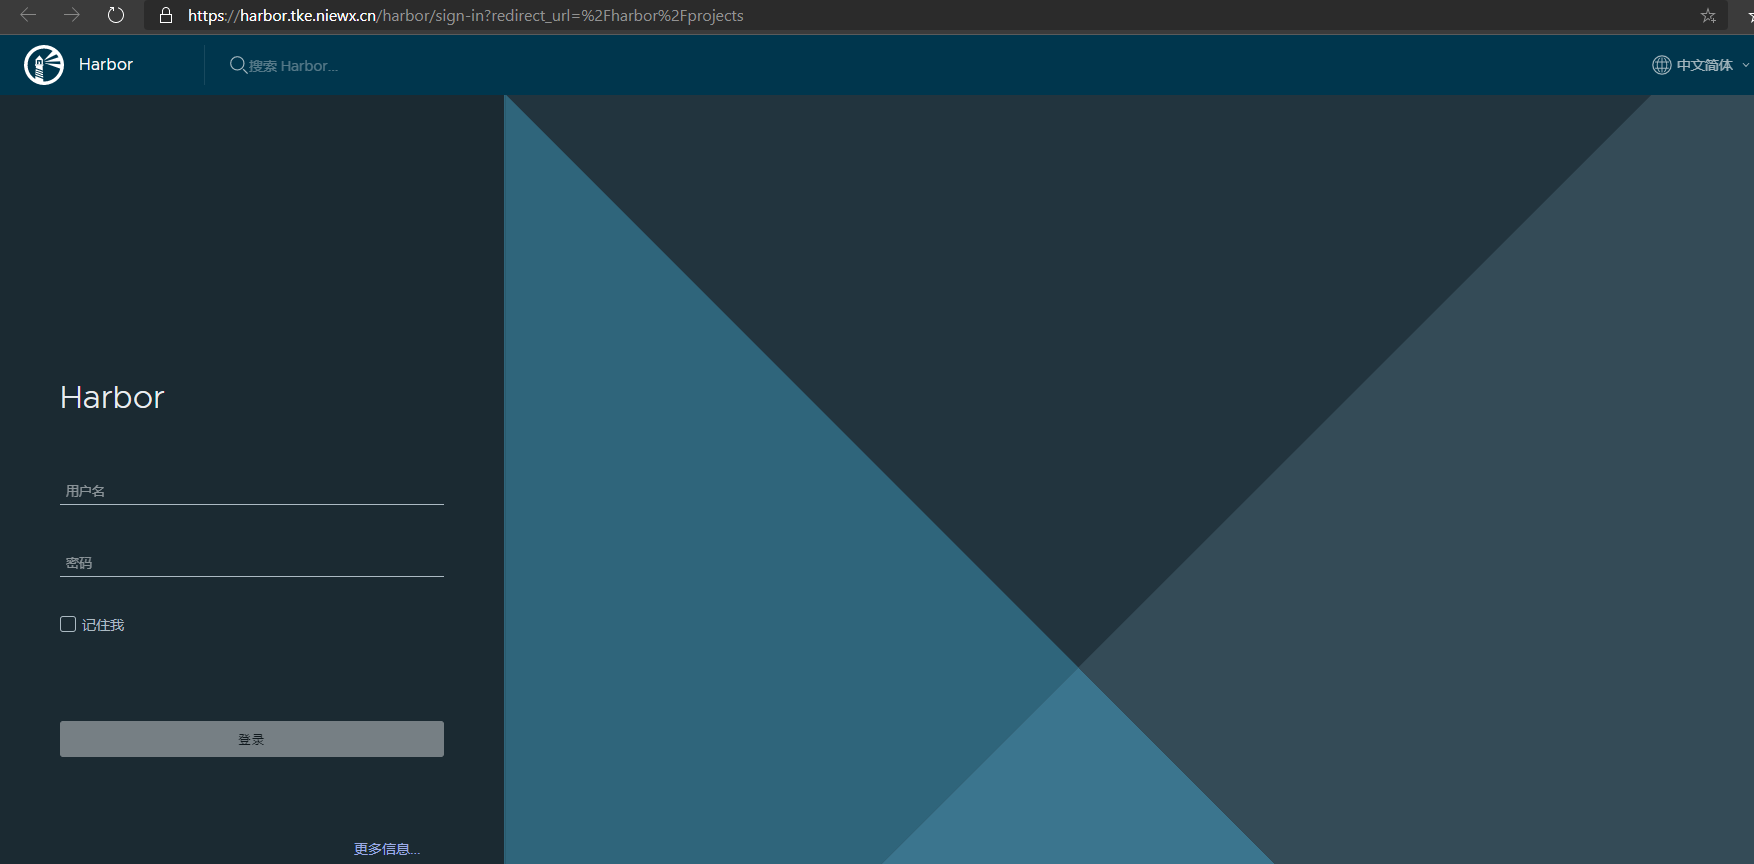Screen dimensions: 1754x864
Task: Click the padlock site security icon
Action: 166,15
